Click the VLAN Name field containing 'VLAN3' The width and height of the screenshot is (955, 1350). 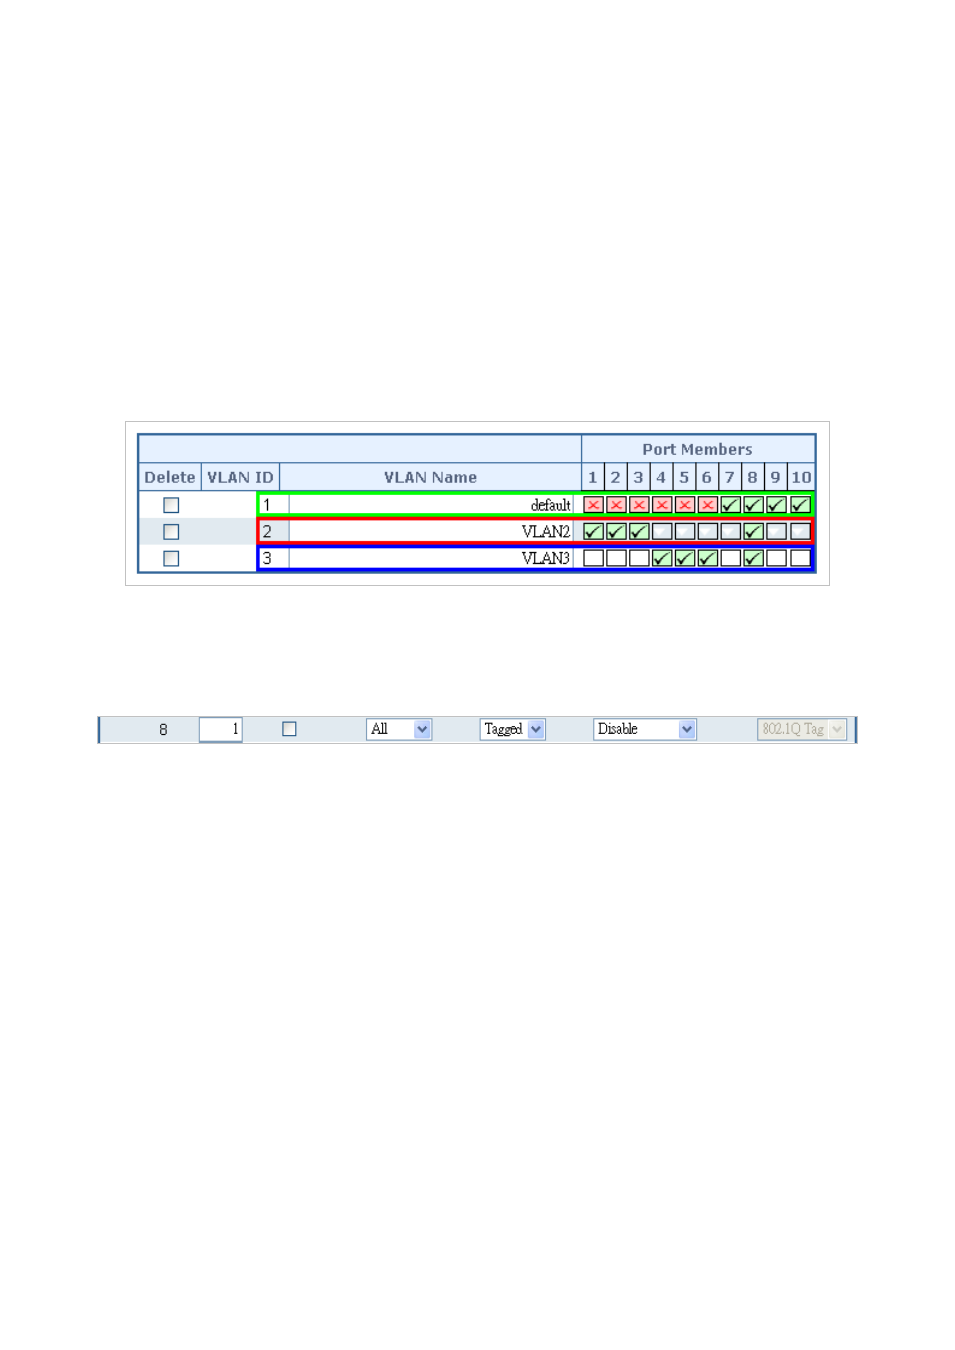click(431, 558)
